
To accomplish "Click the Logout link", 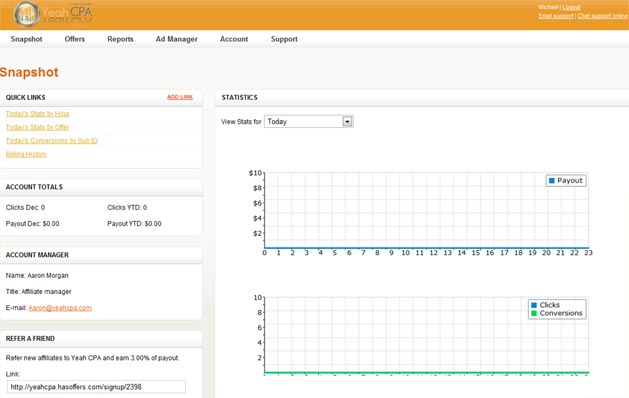I will (x=571, y=7).
